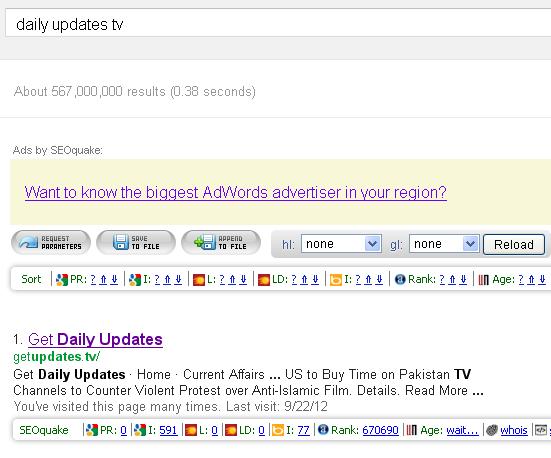
Task: Sort LD descending with down arrow
Action: point(315,279)
